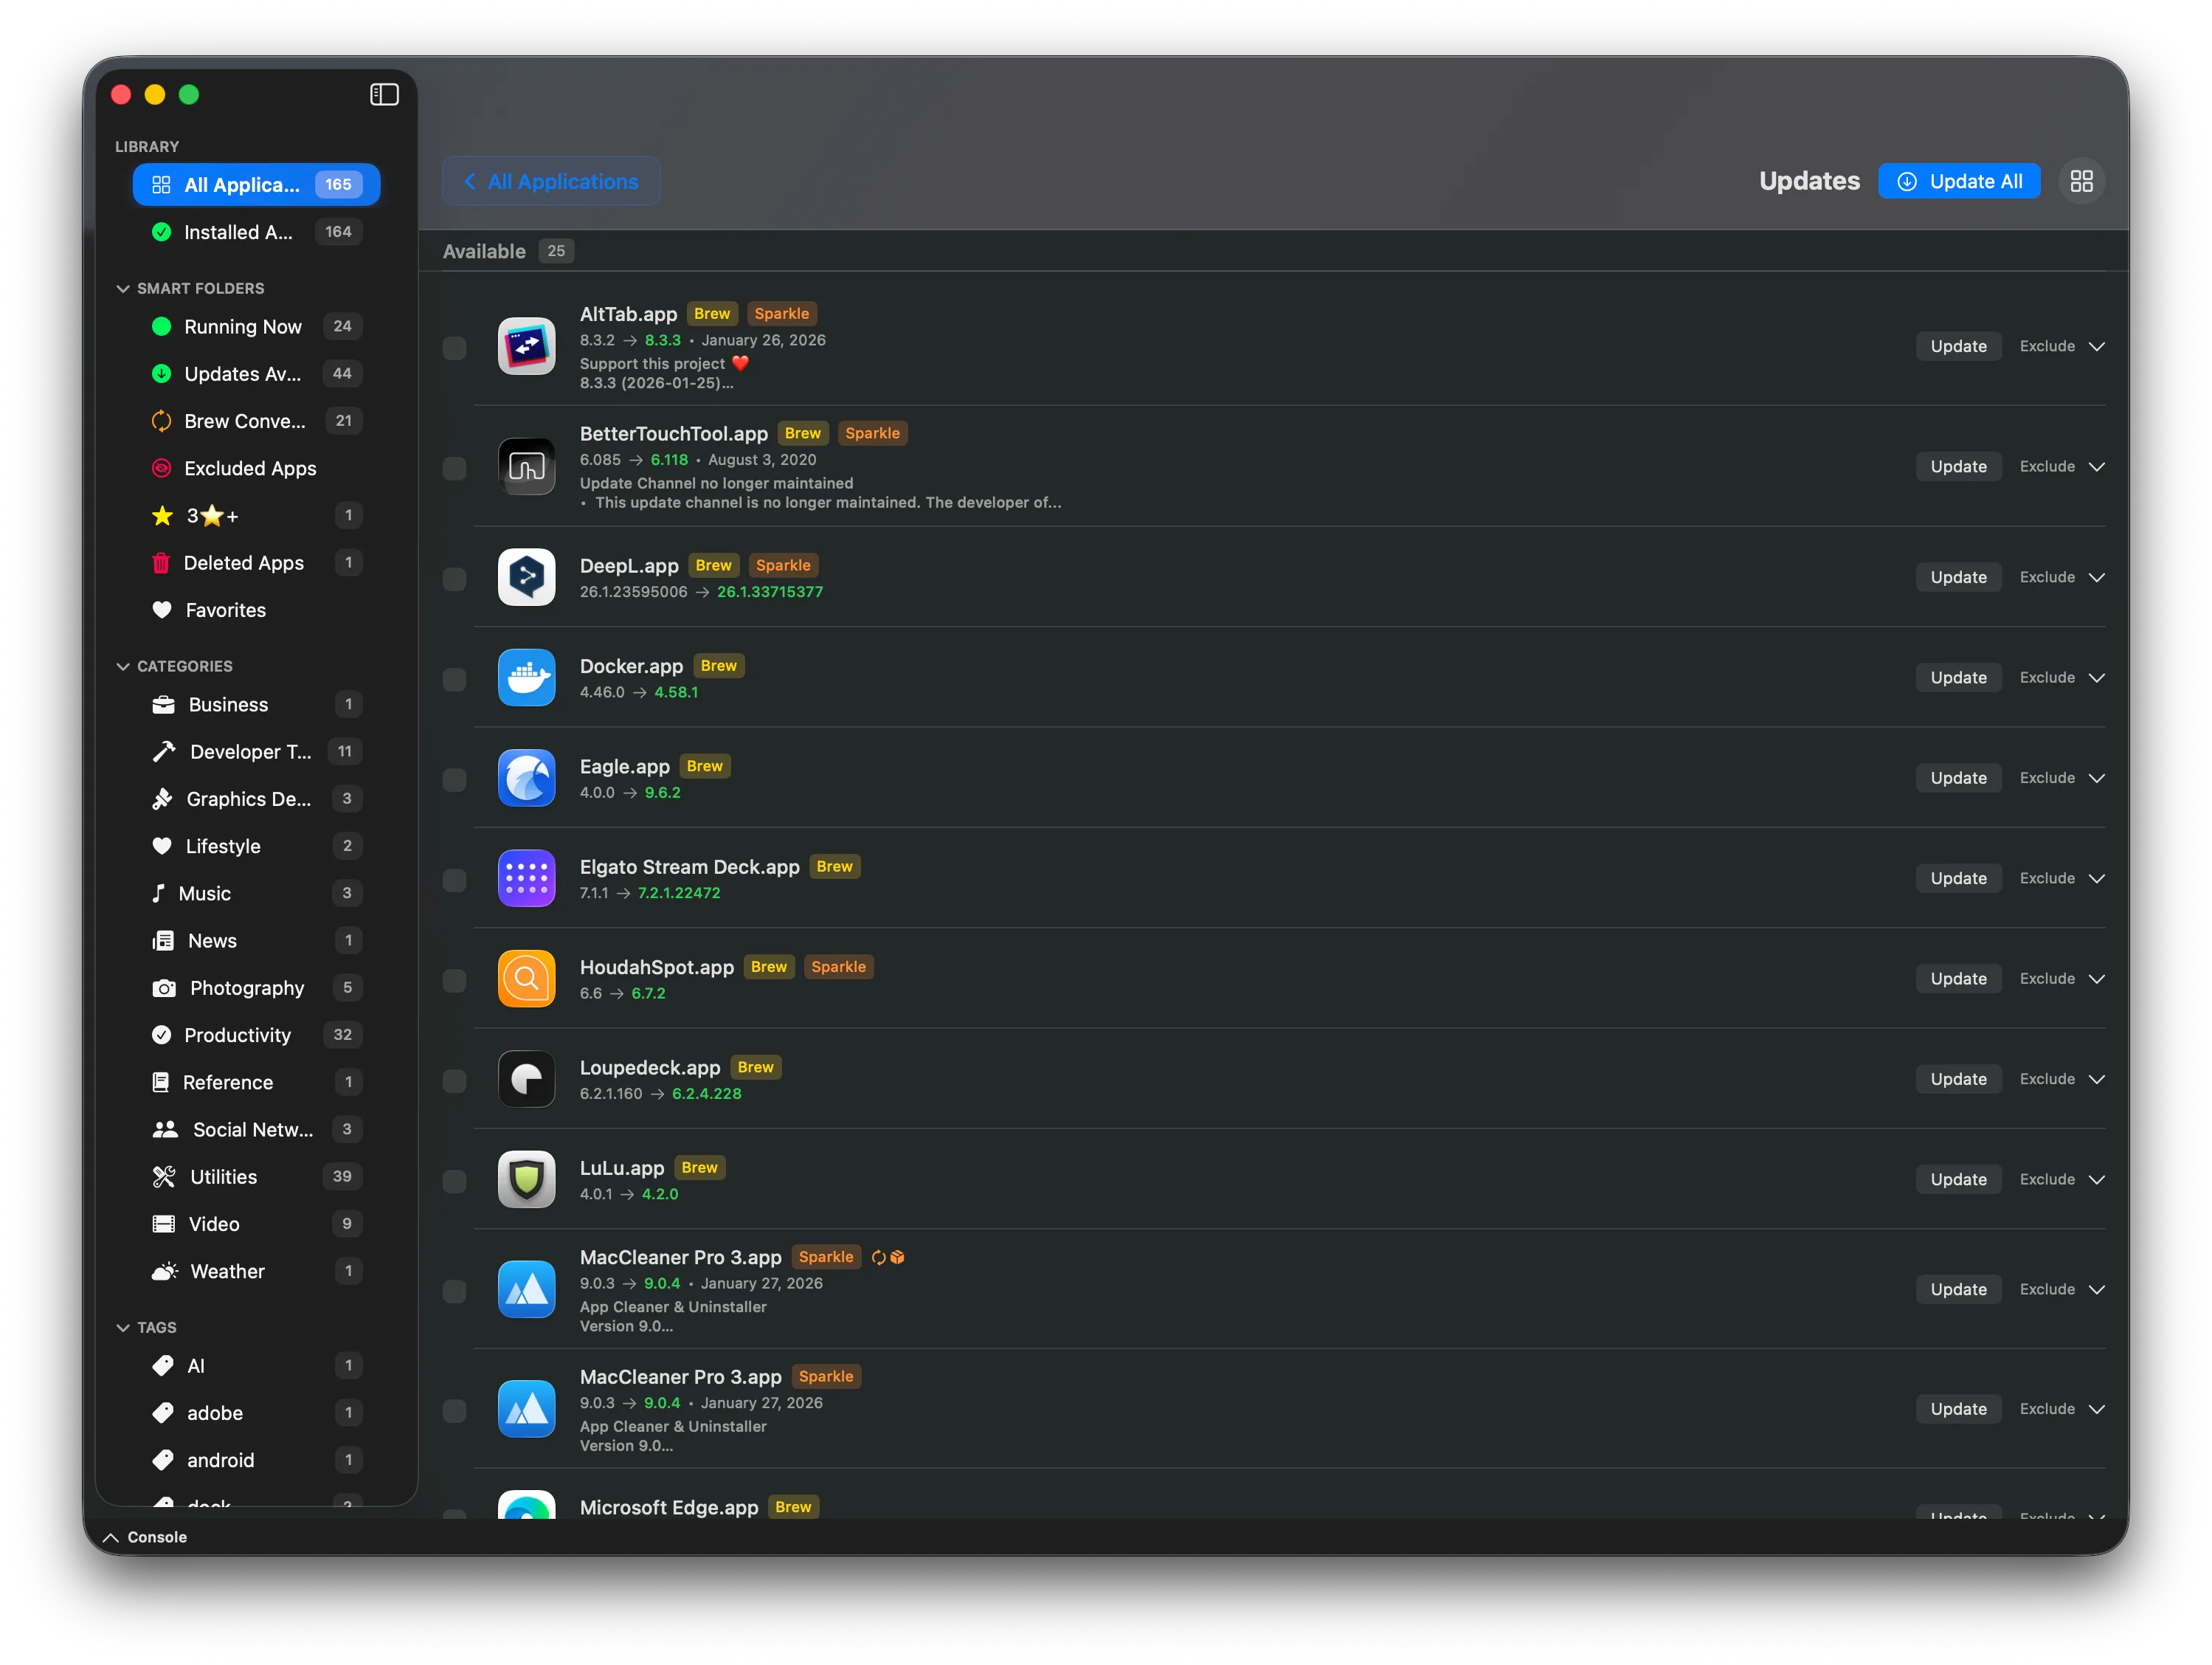Exclude Loupedeck.app from updates
Viewport: 2212px width, 1665px height.
pyautogui.click(x=2047, y=1079)
